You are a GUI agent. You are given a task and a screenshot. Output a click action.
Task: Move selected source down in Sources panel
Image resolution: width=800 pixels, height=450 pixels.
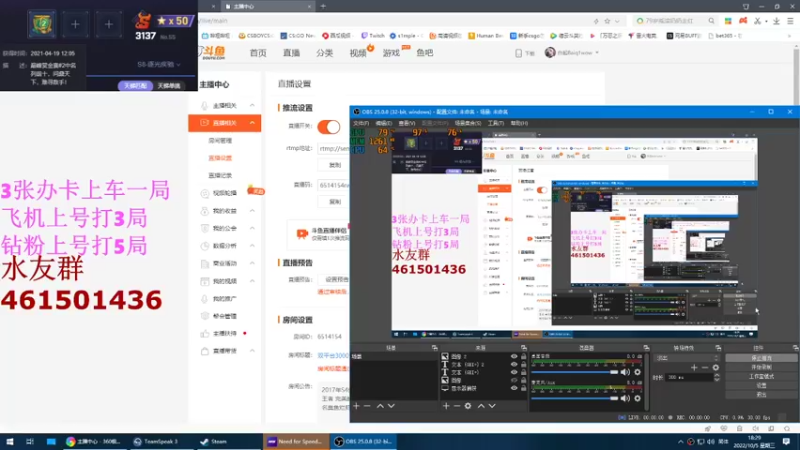pyautogui.click(x=492, y=406)
